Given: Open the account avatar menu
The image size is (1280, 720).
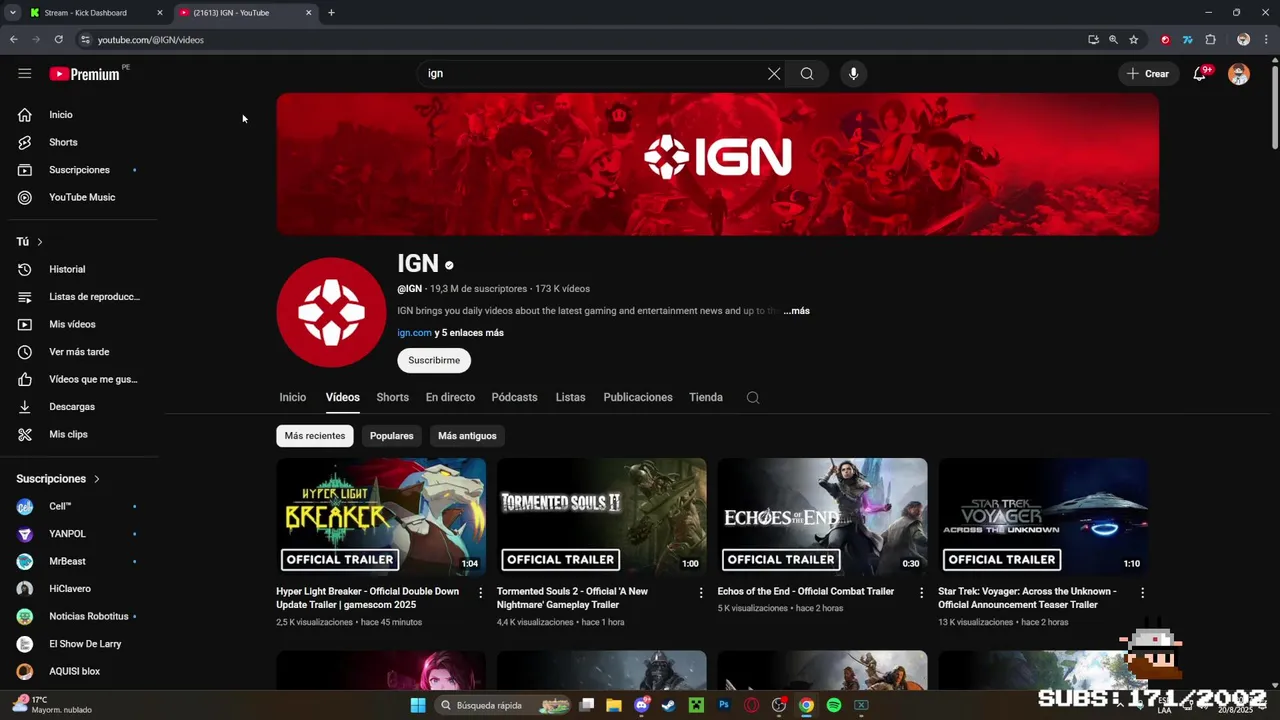Looking at the screenshot, I should point(1239,74).
